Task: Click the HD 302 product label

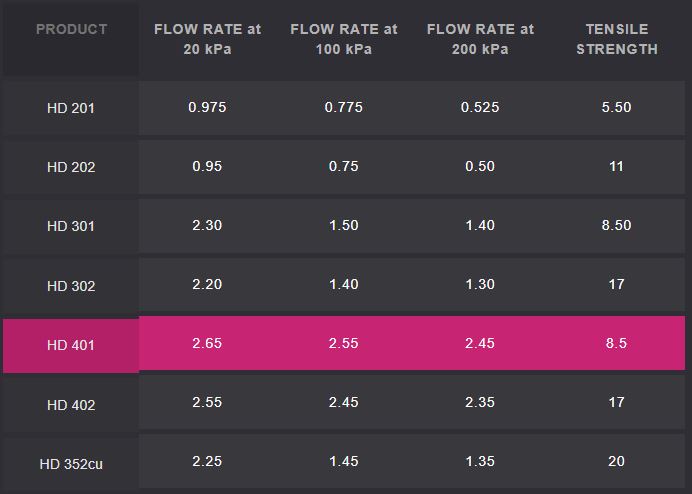Action: 71,286
